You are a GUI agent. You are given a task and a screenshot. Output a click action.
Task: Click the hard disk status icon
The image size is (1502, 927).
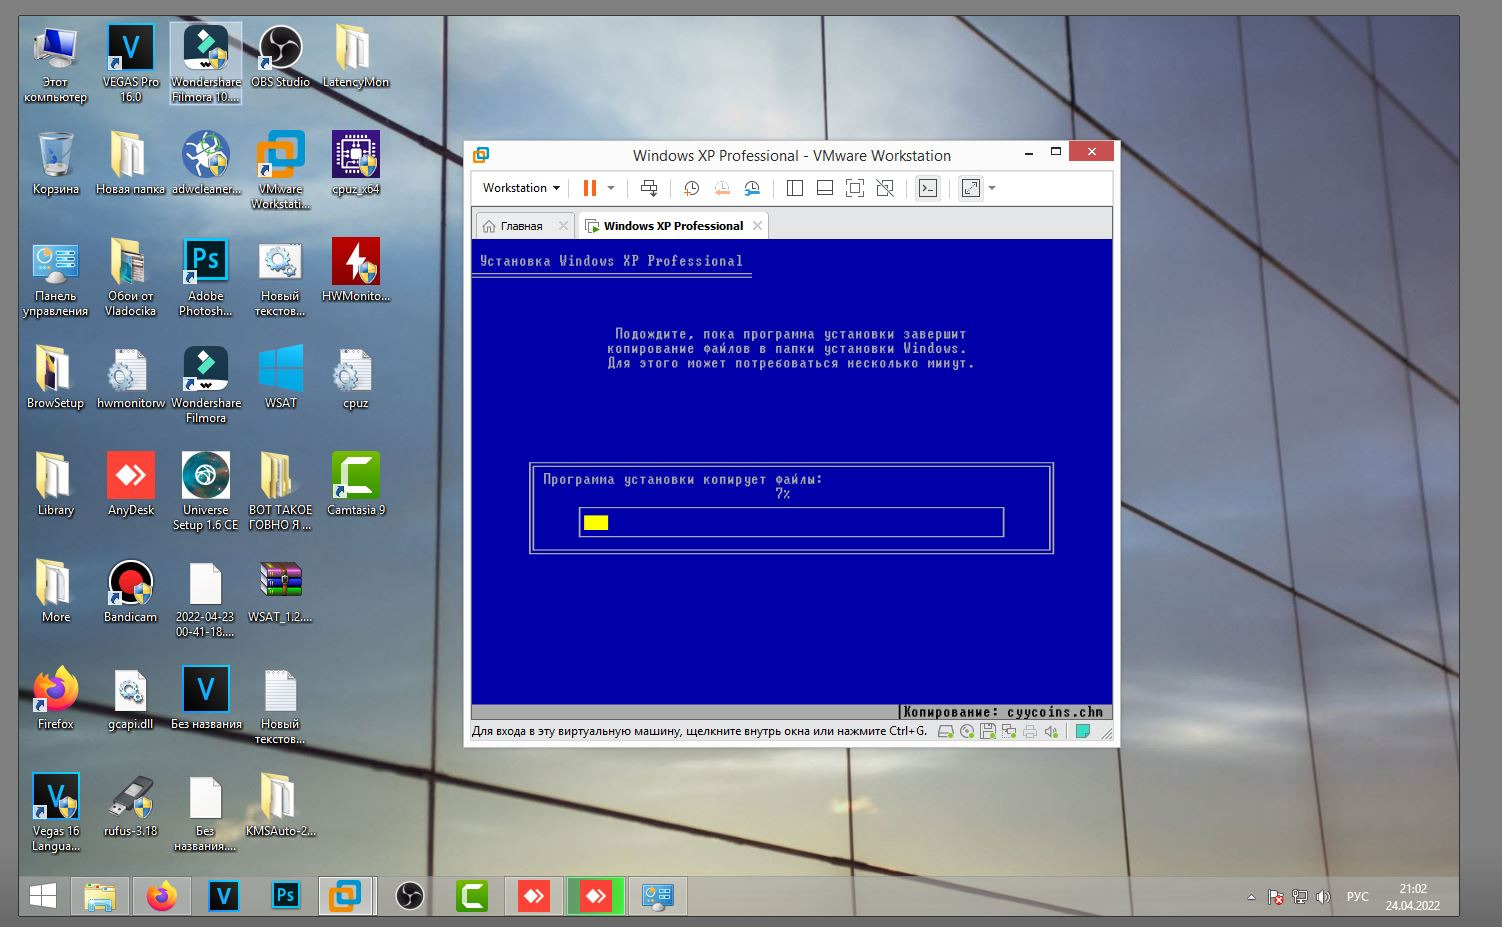(946, 731)
